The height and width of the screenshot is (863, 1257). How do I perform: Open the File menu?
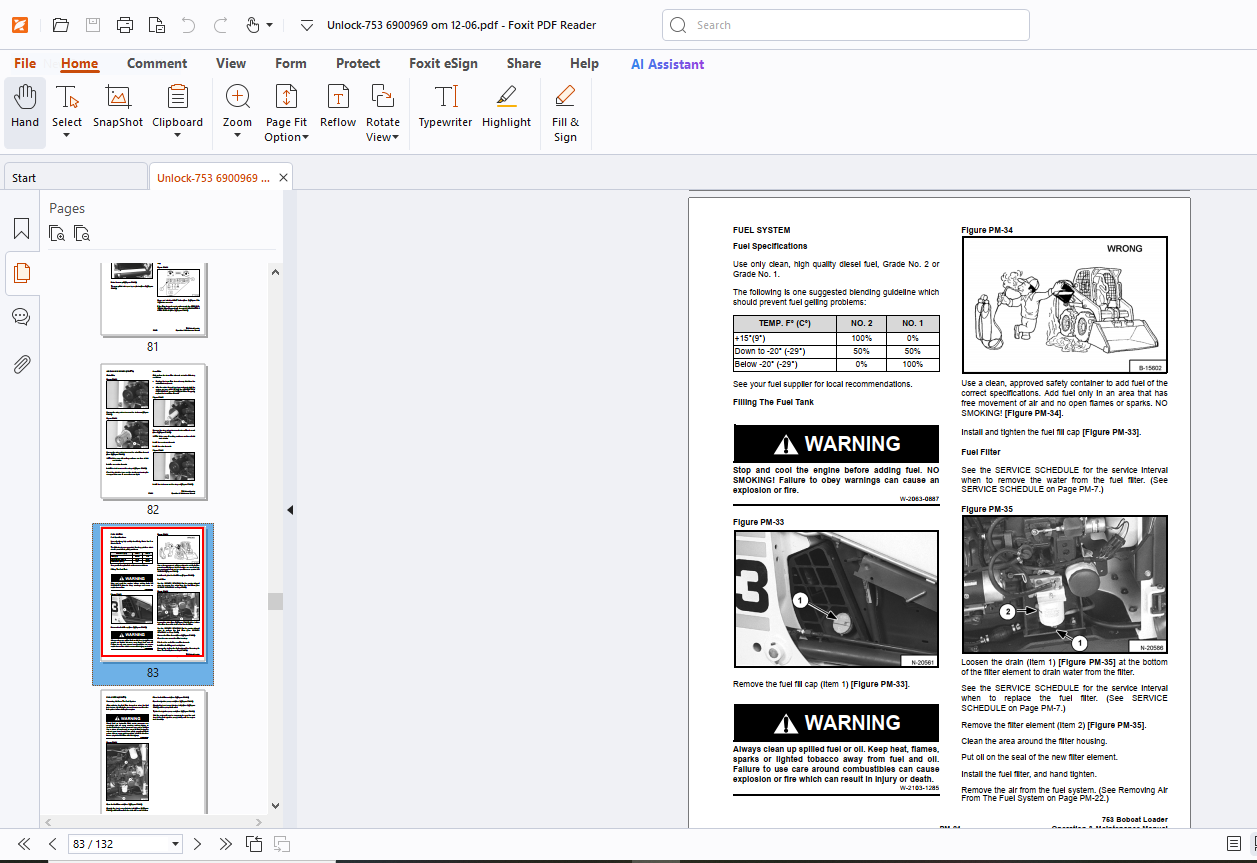pyautogui.click(x=25, y=63)
